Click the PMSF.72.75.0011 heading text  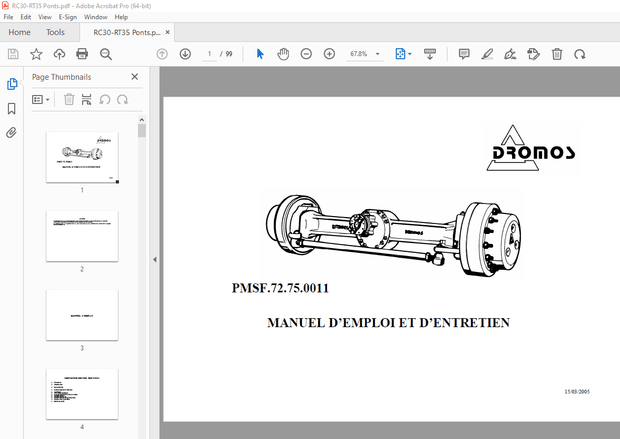pos(280,288)
